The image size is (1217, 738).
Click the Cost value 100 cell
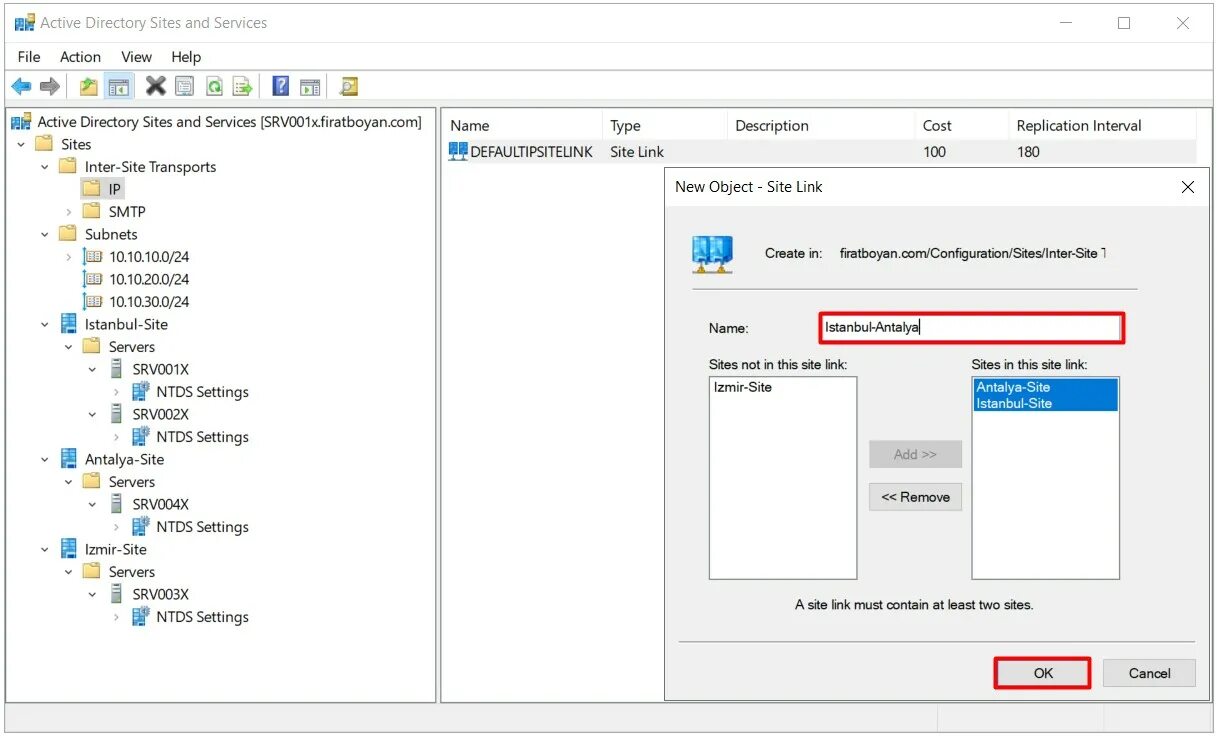click(934, 152)
